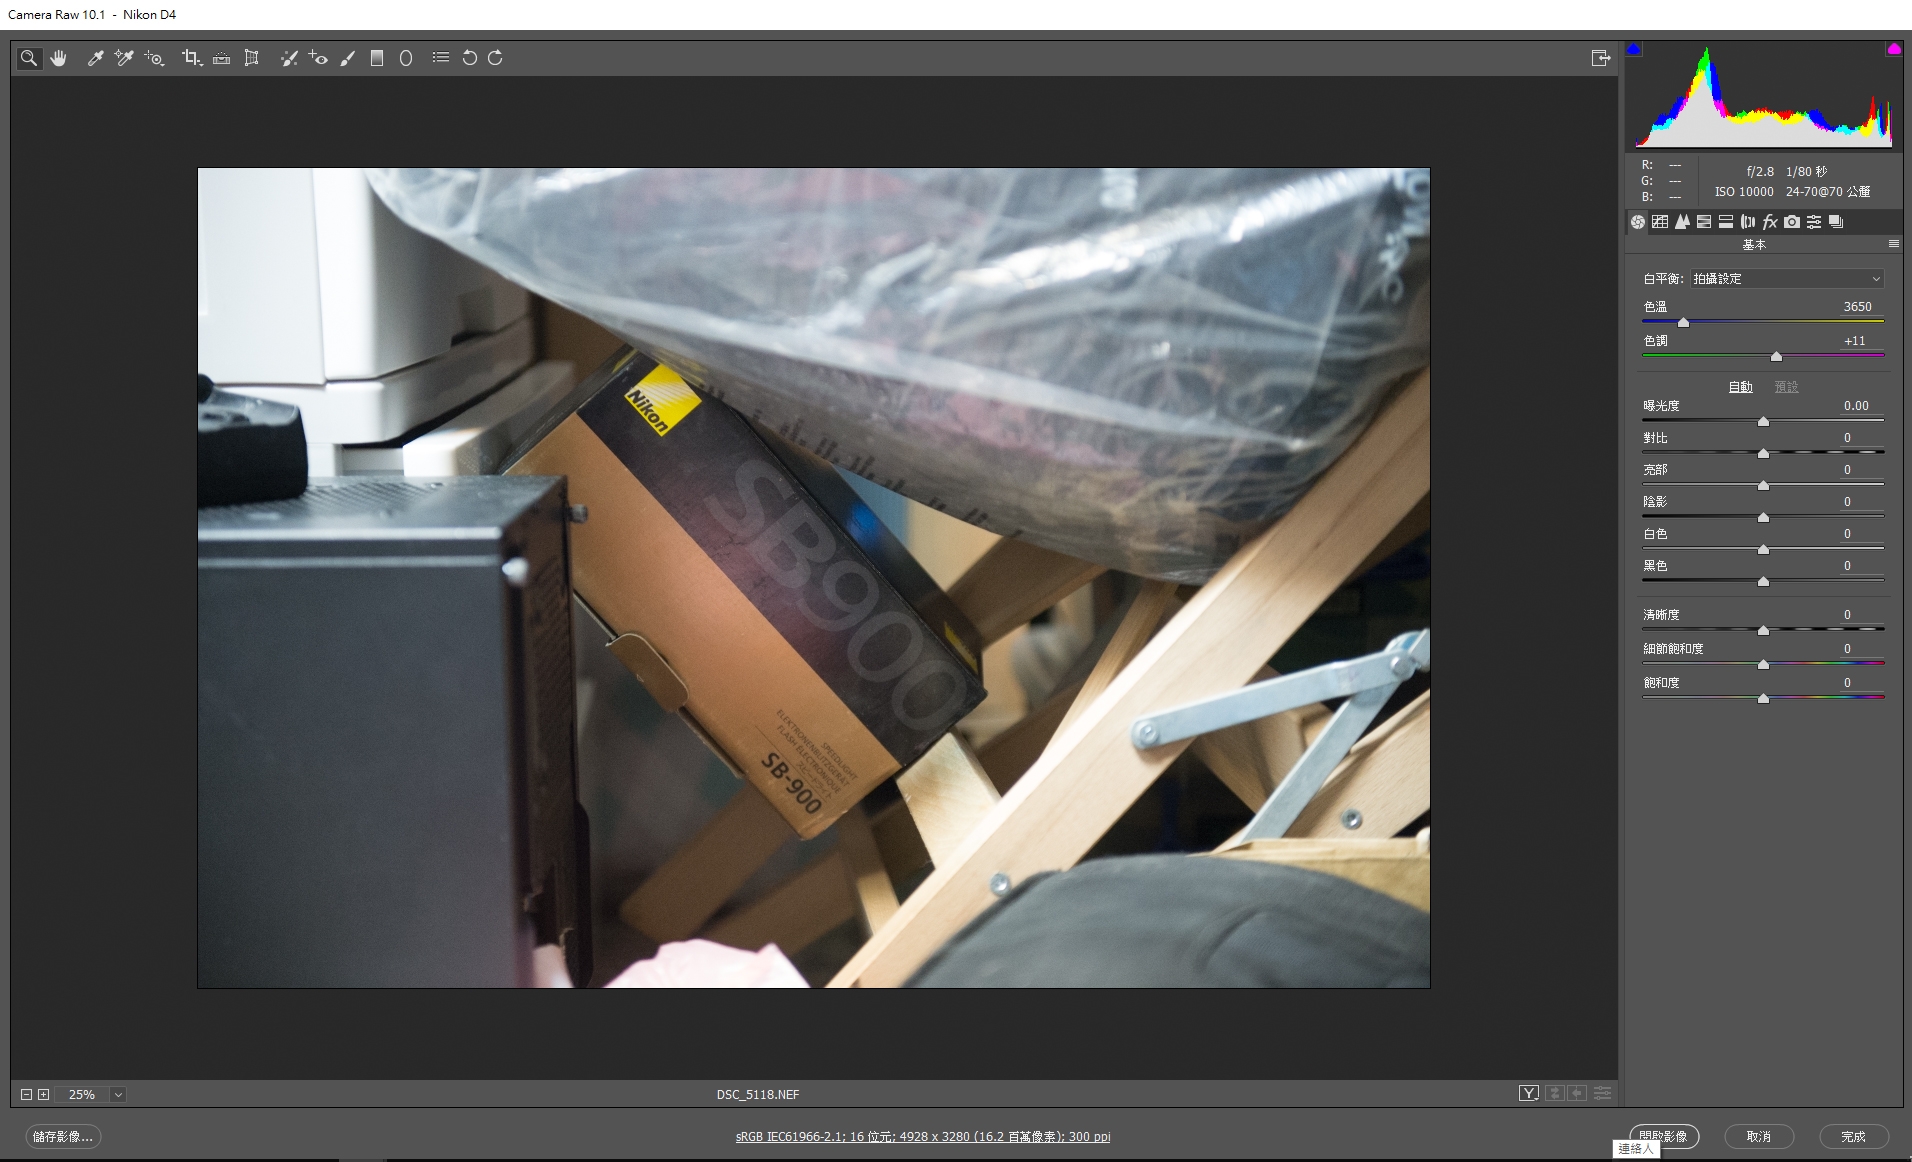Select the Zoom tool

click(x=29, y=58)
